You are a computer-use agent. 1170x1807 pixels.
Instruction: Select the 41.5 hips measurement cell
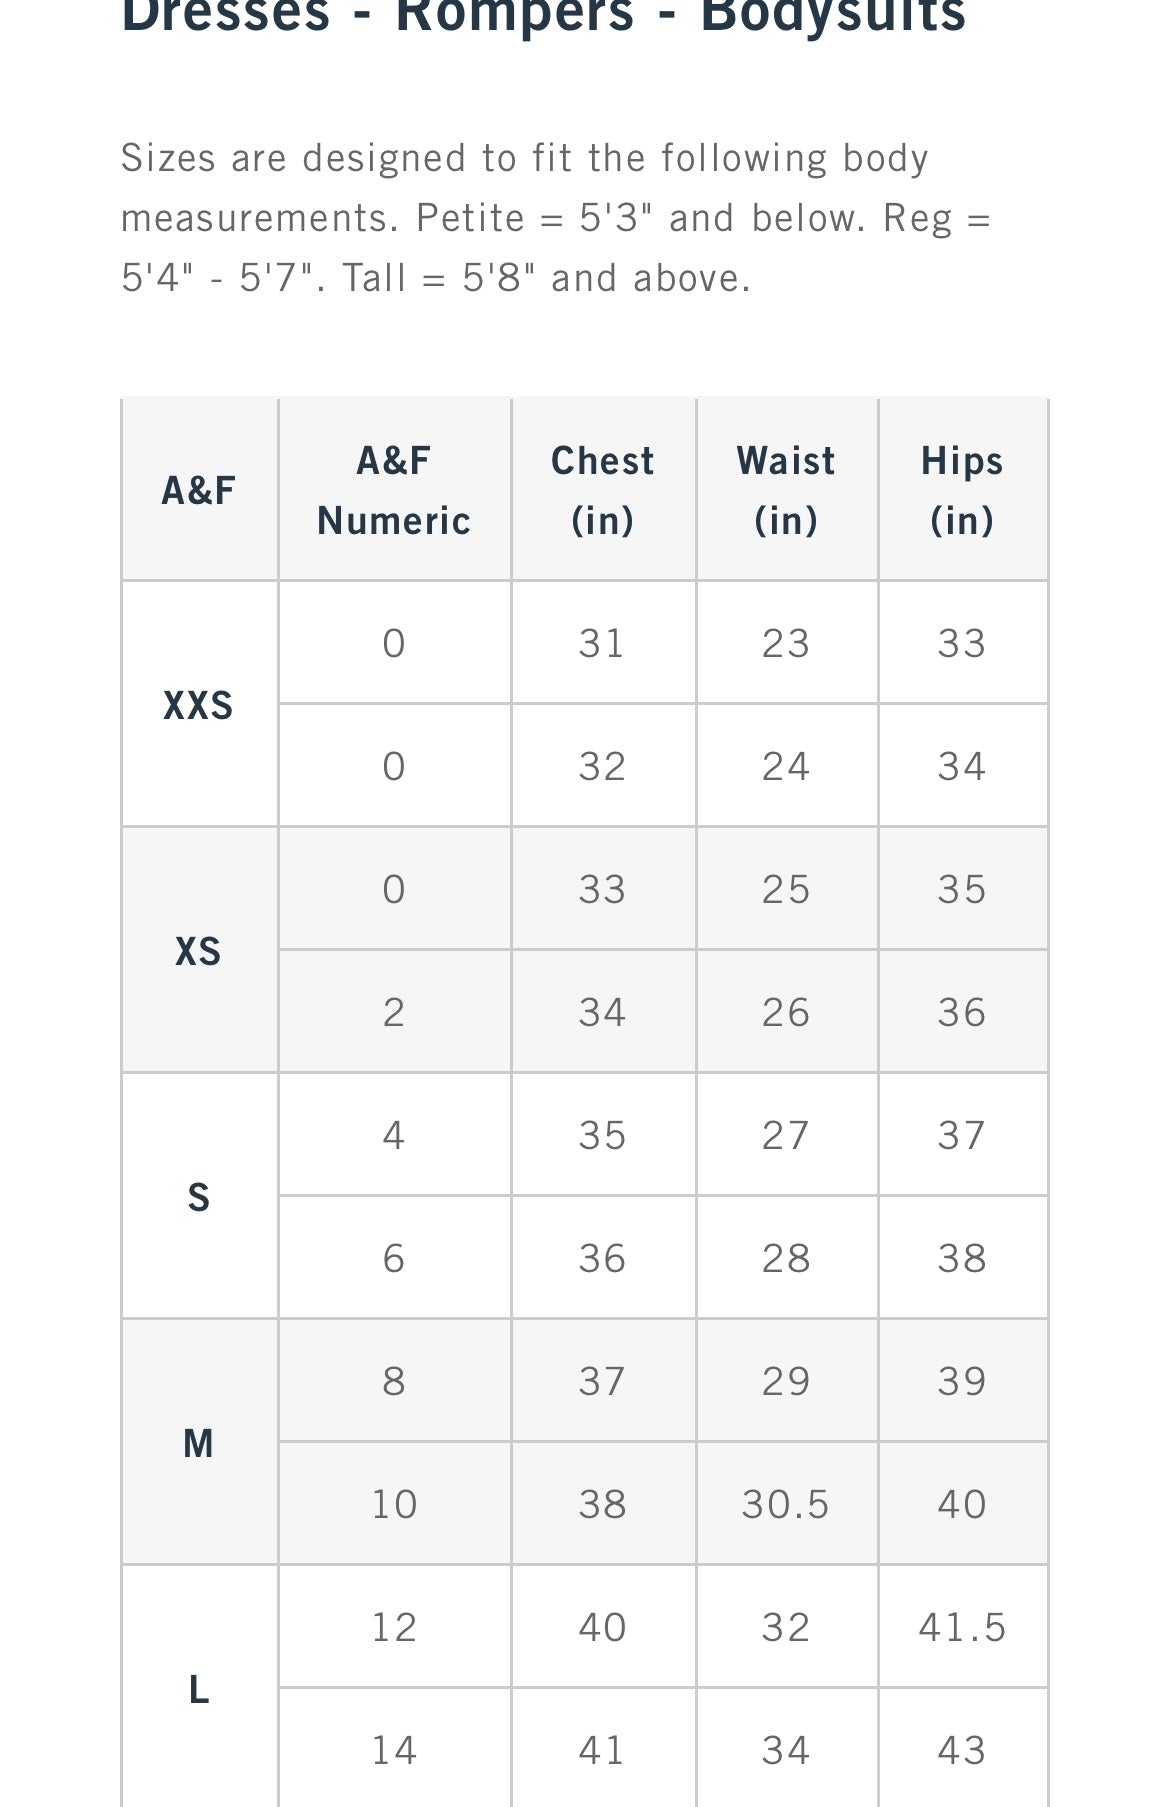[x=962, y=1627]
